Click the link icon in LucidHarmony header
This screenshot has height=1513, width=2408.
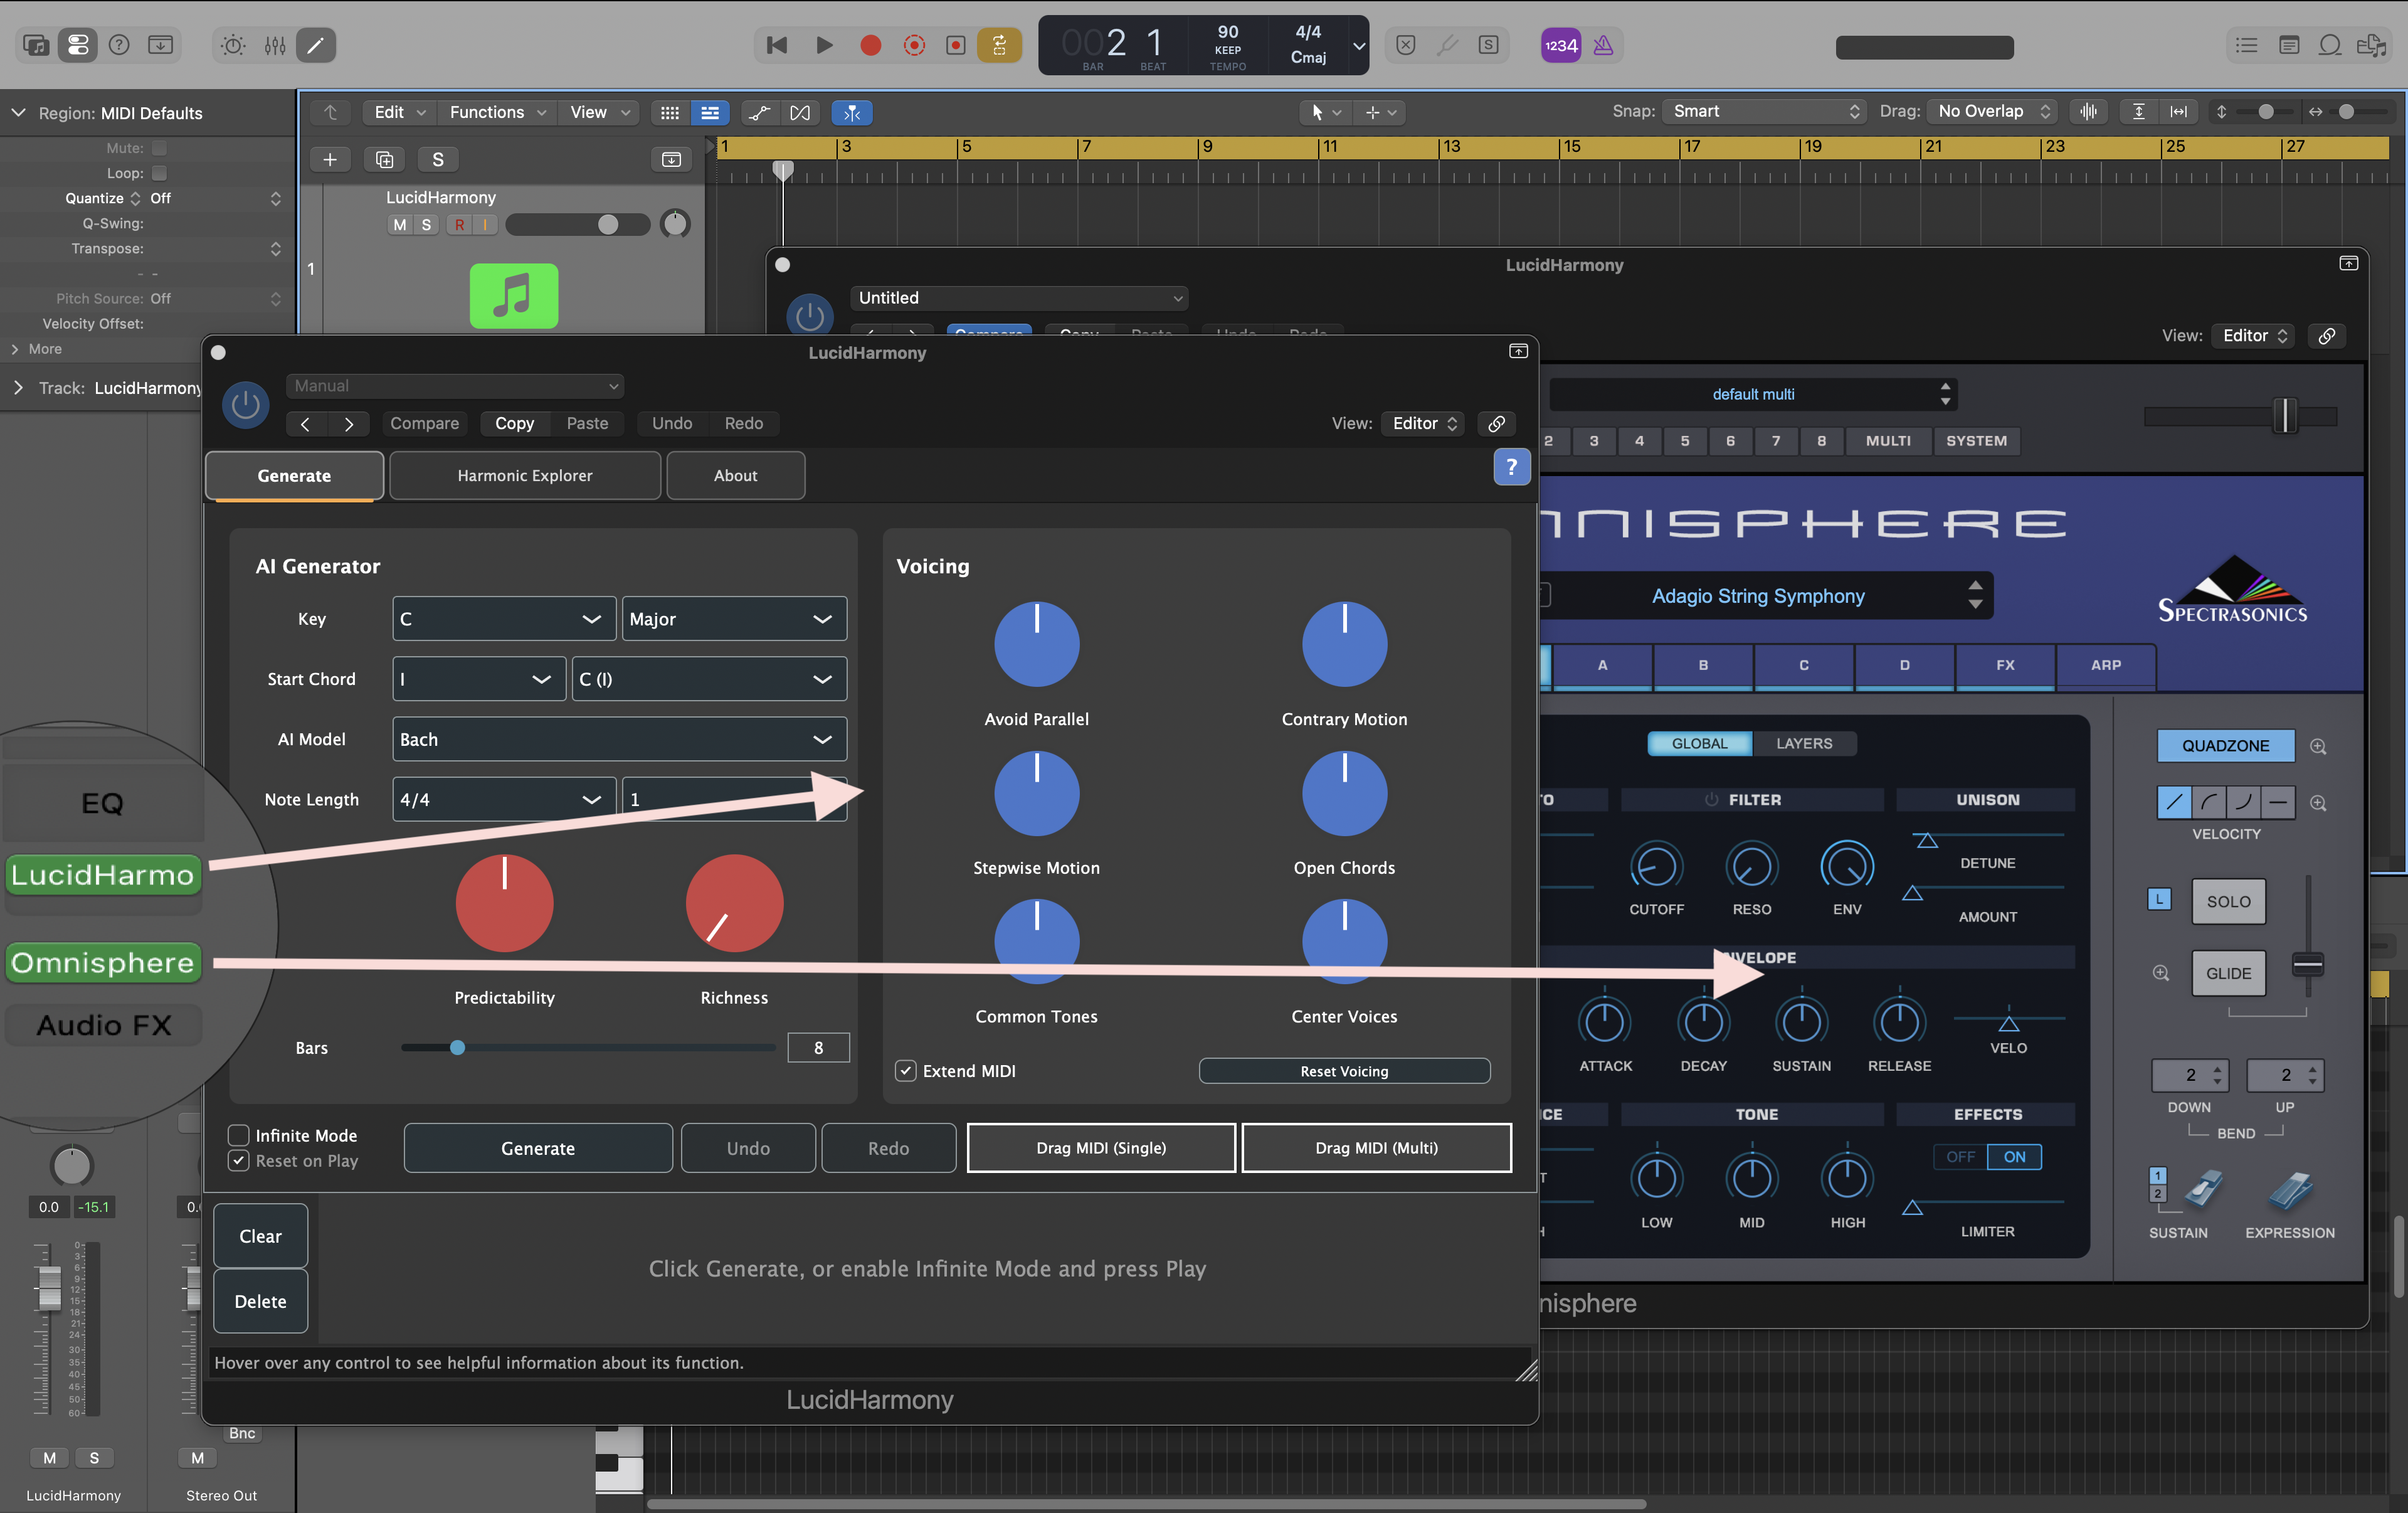[1496, 423]
